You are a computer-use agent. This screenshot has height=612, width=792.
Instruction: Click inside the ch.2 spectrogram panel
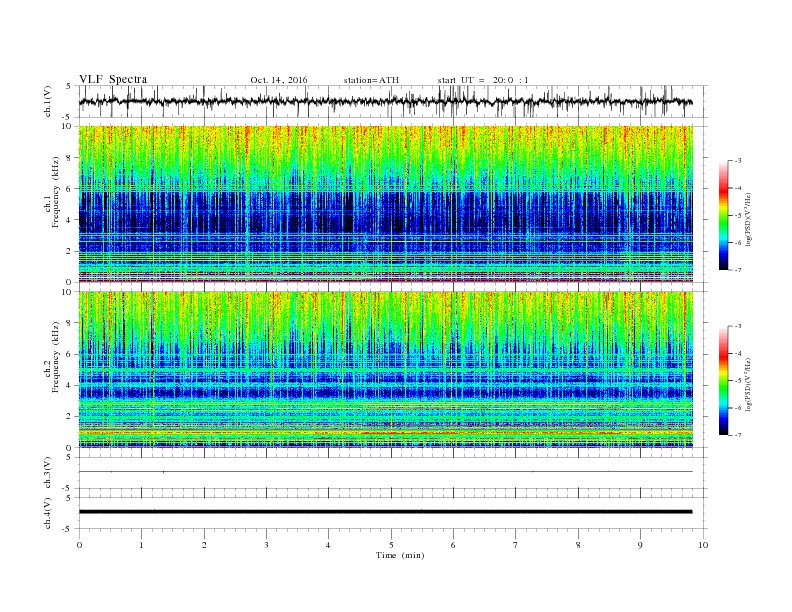pos(385,370)
